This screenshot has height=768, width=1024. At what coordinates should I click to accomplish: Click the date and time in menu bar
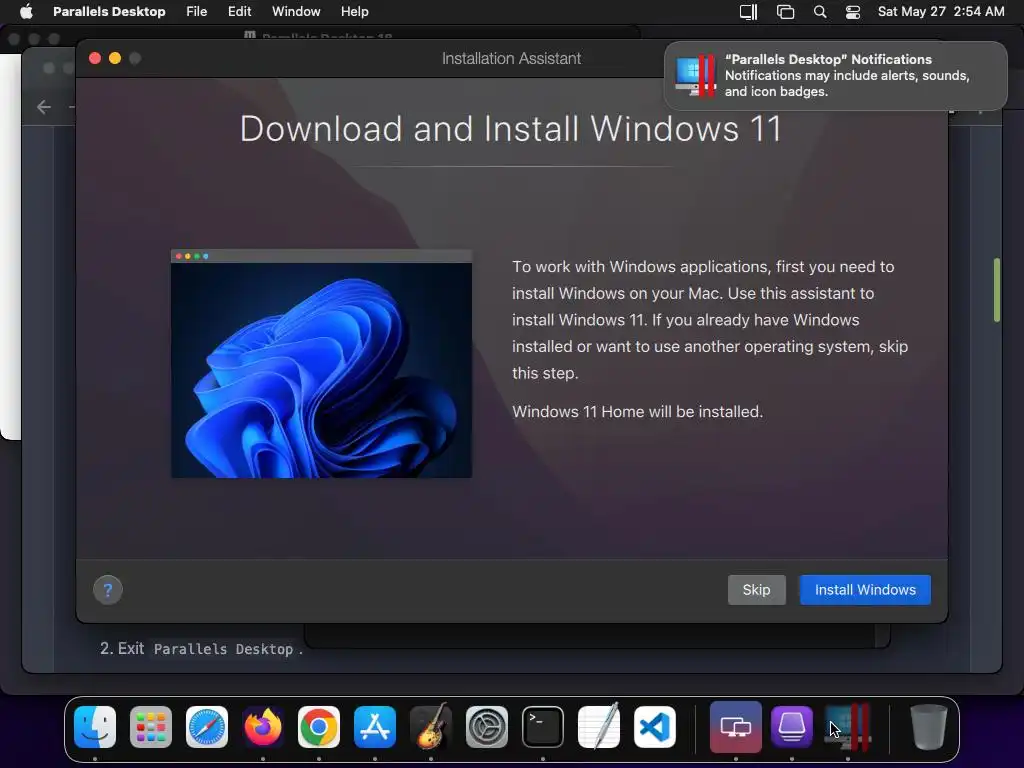coord(941,11)
